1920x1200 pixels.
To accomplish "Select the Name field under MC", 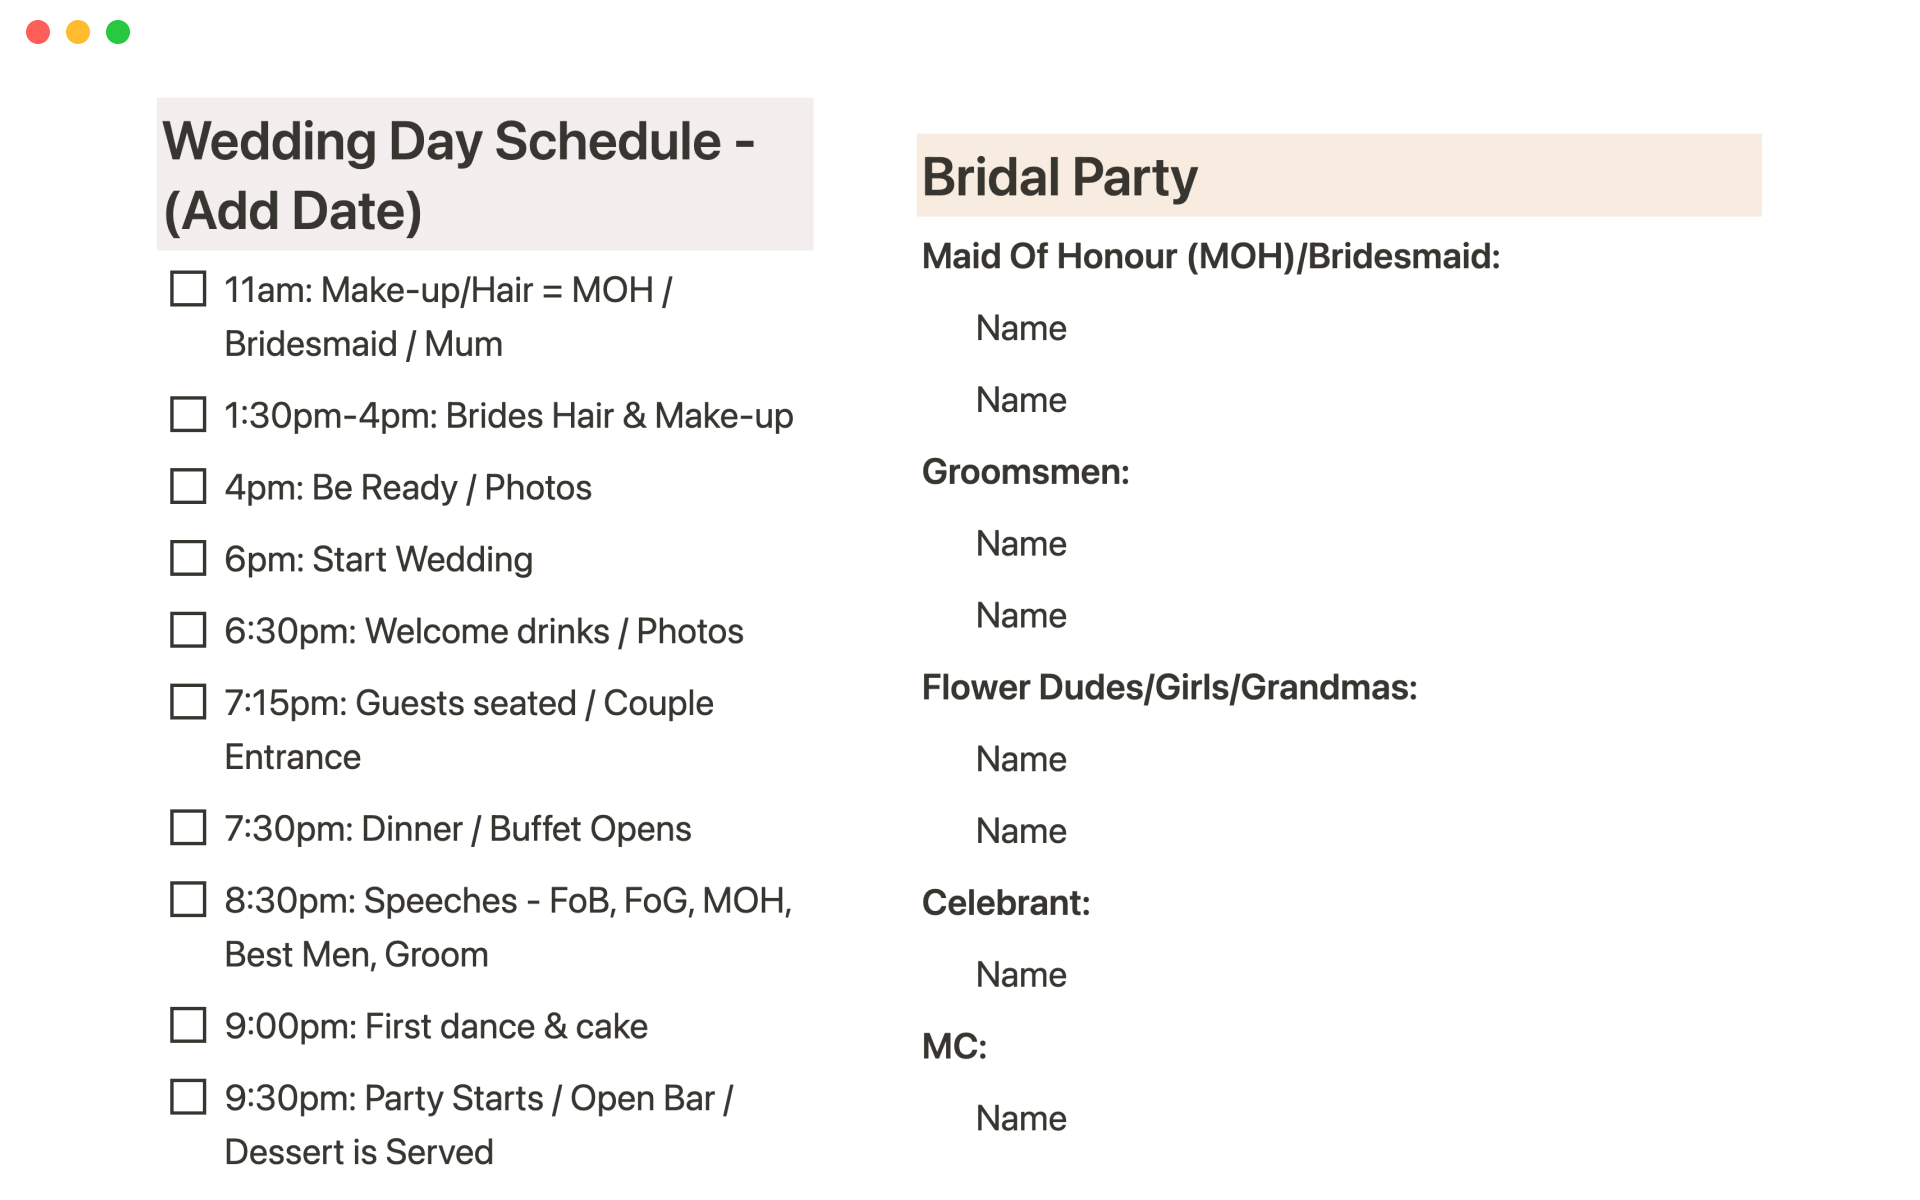I will (1021, 1118).
